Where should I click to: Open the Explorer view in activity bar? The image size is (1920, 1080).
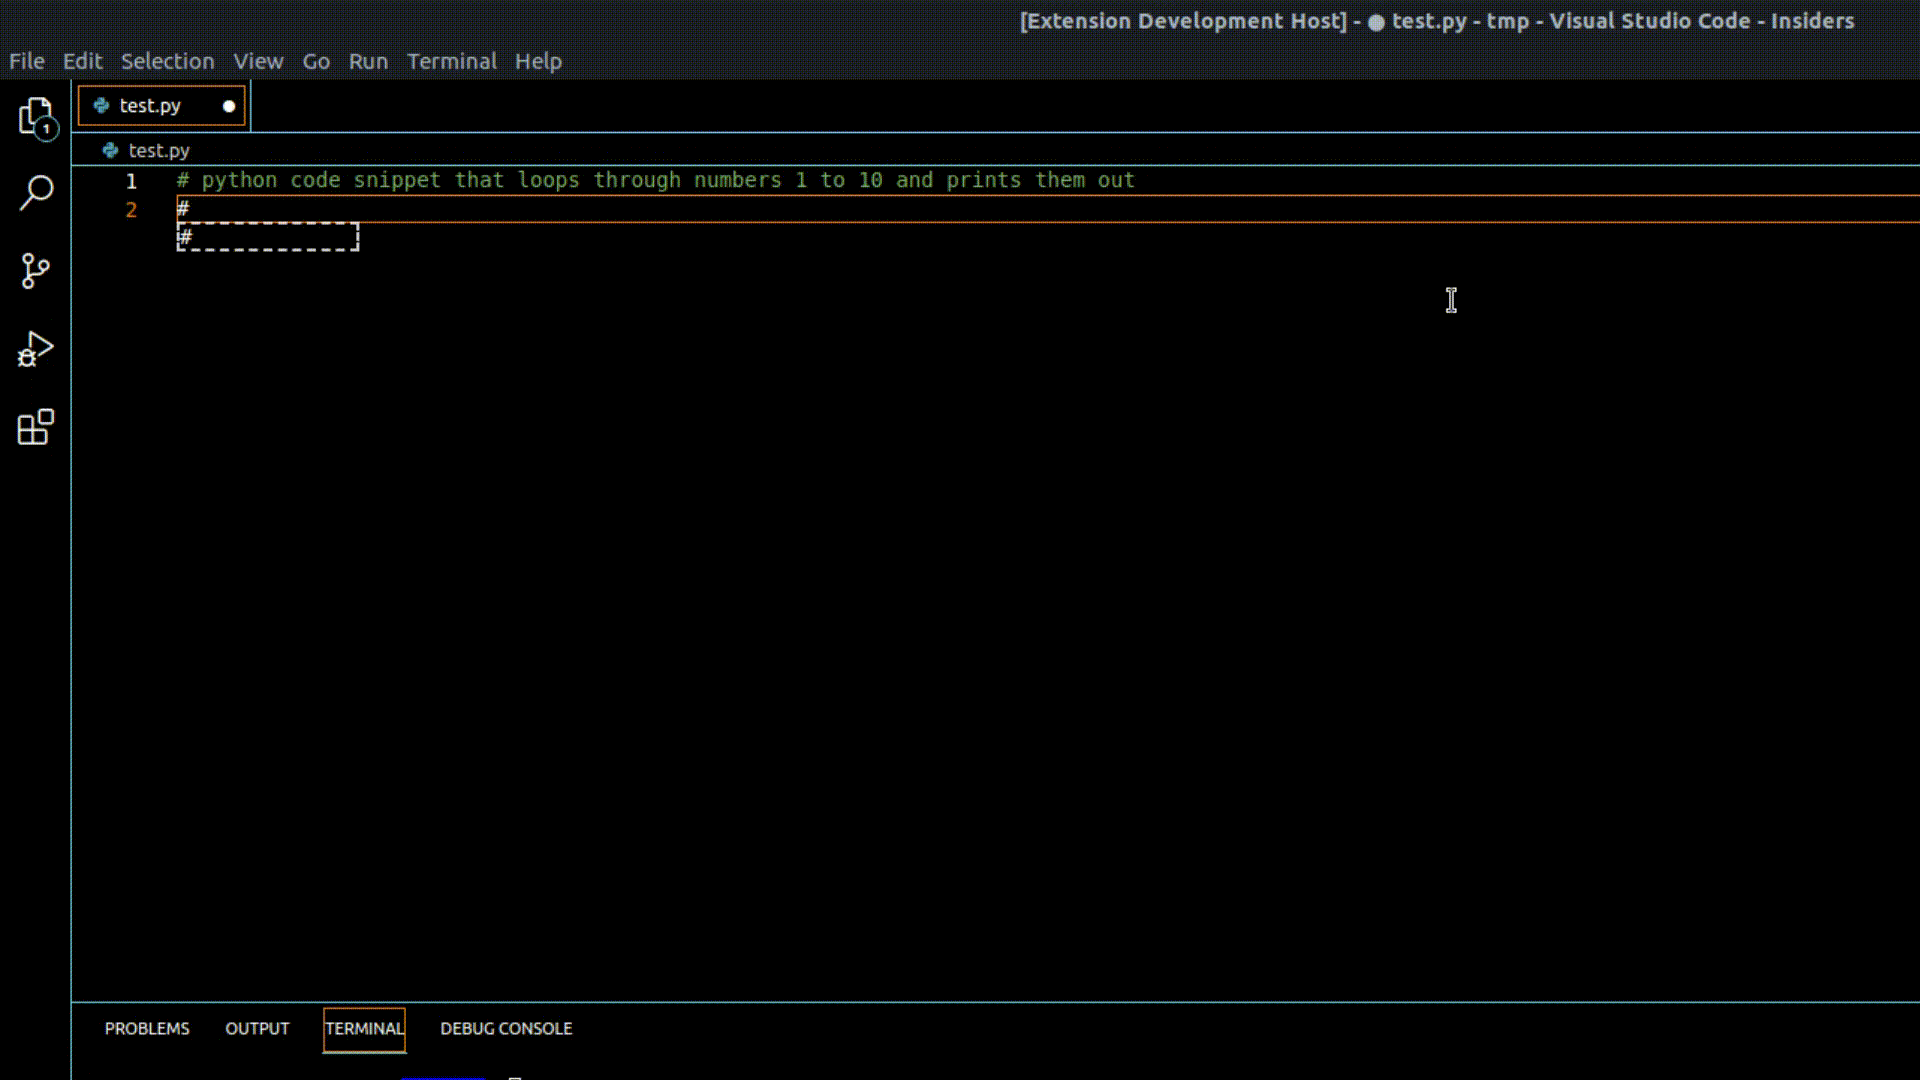(x=36, y=117)
